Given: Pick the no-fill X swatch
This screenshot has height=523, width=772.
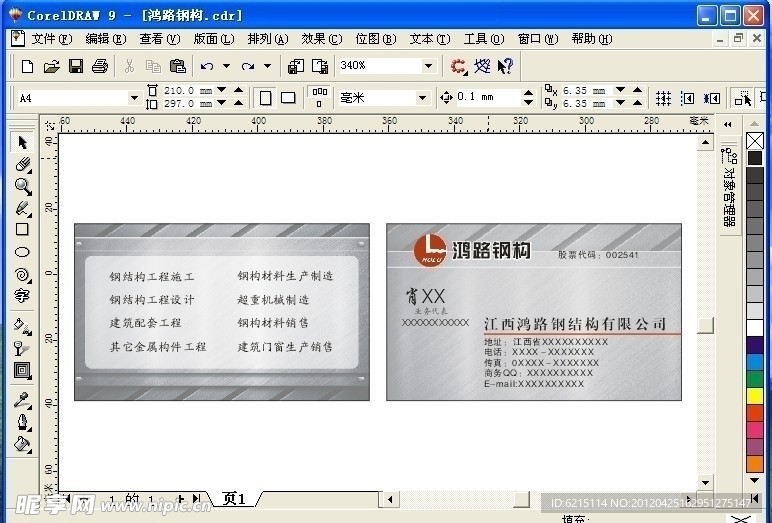Looking at the screenshot, I should 755,141.
